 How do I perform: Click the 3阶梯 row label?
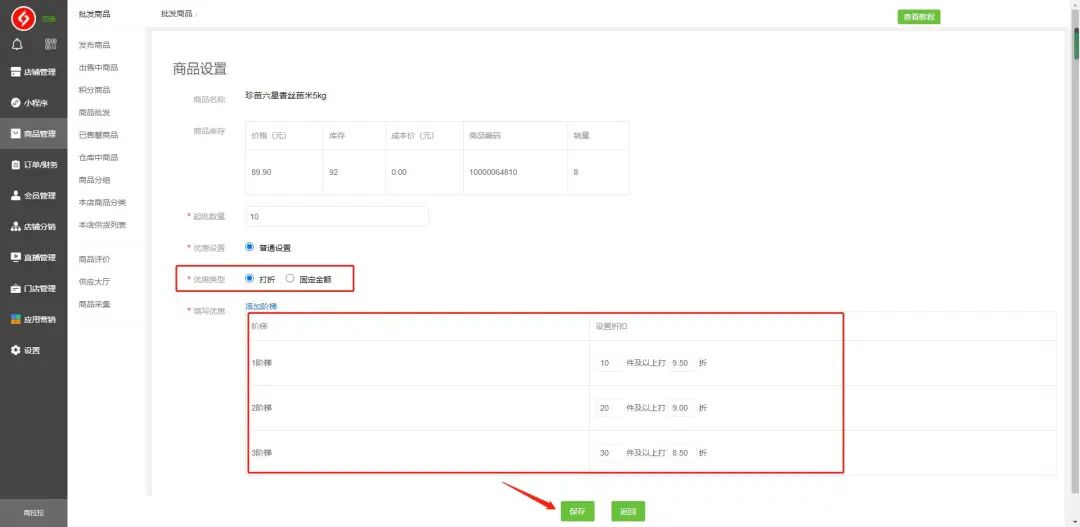pos(262,453)
